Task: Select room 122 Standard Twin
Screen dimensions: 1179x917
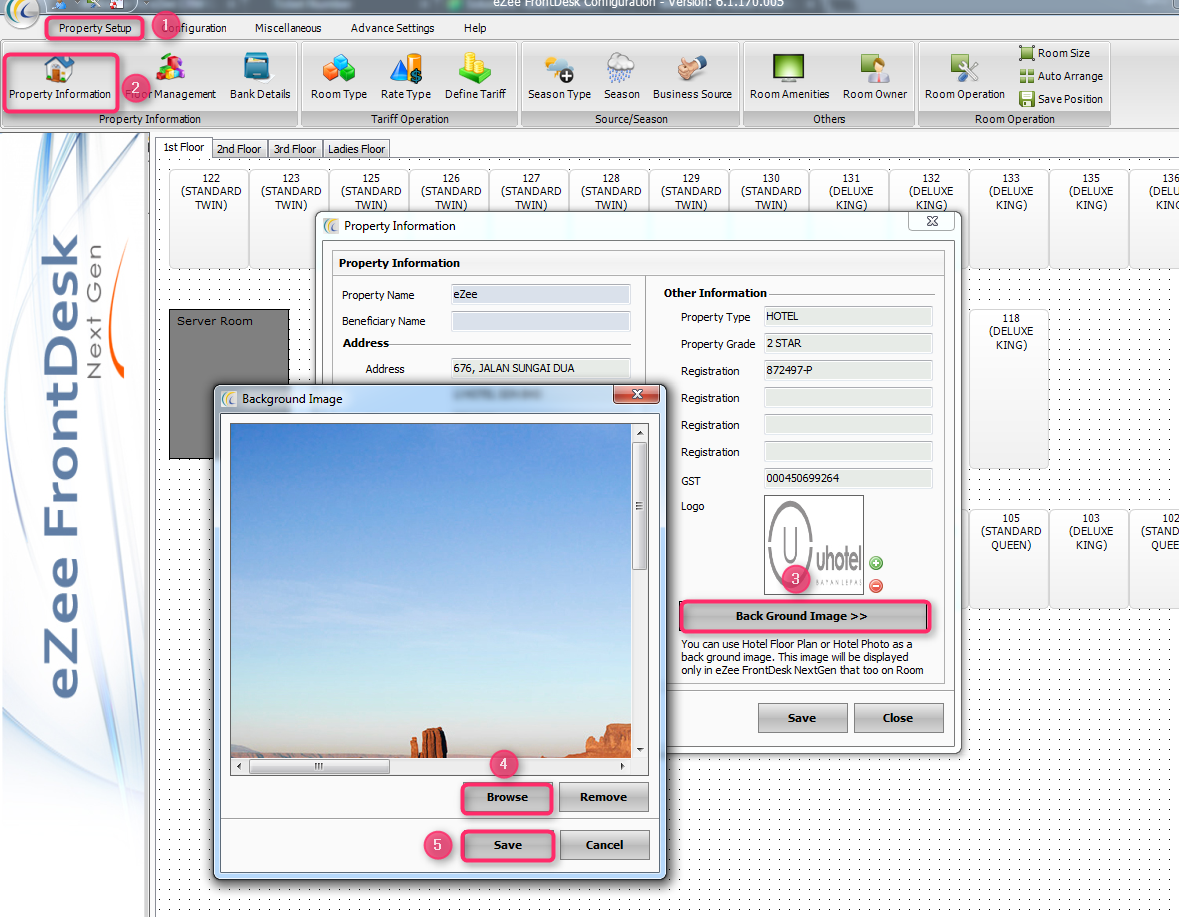Action: pos(211,219)
